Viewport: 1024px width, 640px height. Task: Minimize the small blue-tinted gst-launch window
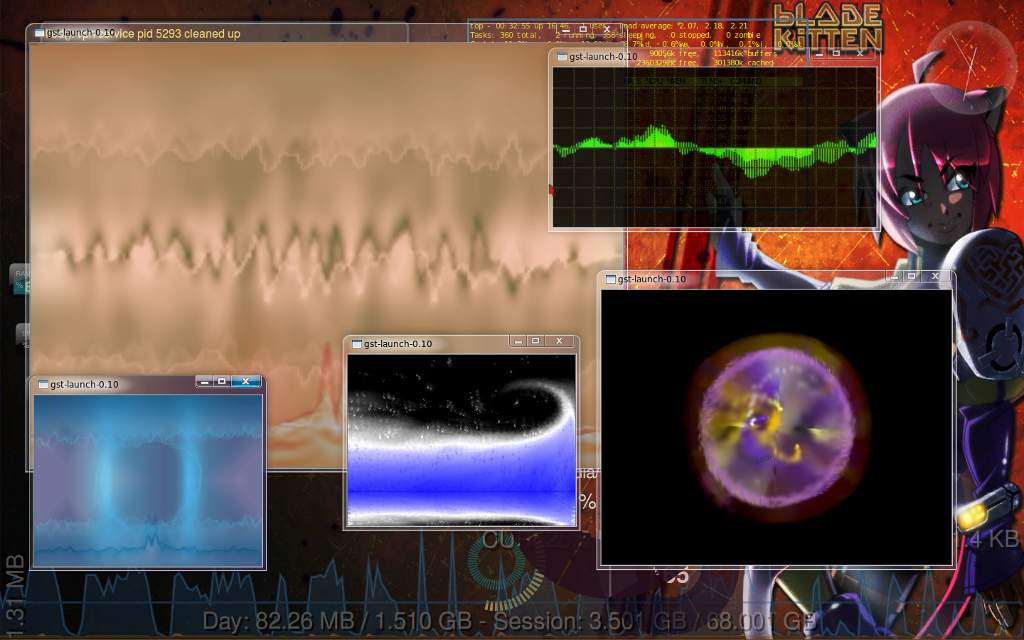click(204, 381)
